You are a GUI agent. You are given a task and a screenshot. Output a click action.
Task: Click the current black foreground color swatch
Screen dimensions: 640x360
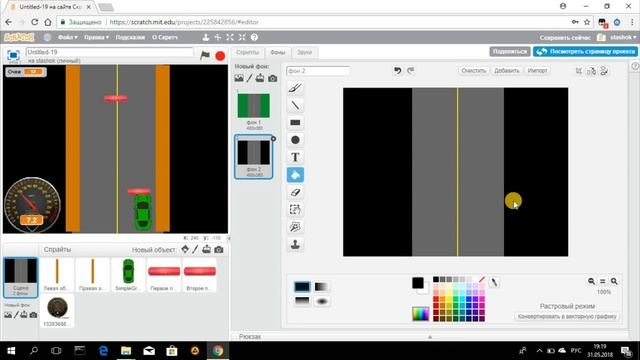418,282
